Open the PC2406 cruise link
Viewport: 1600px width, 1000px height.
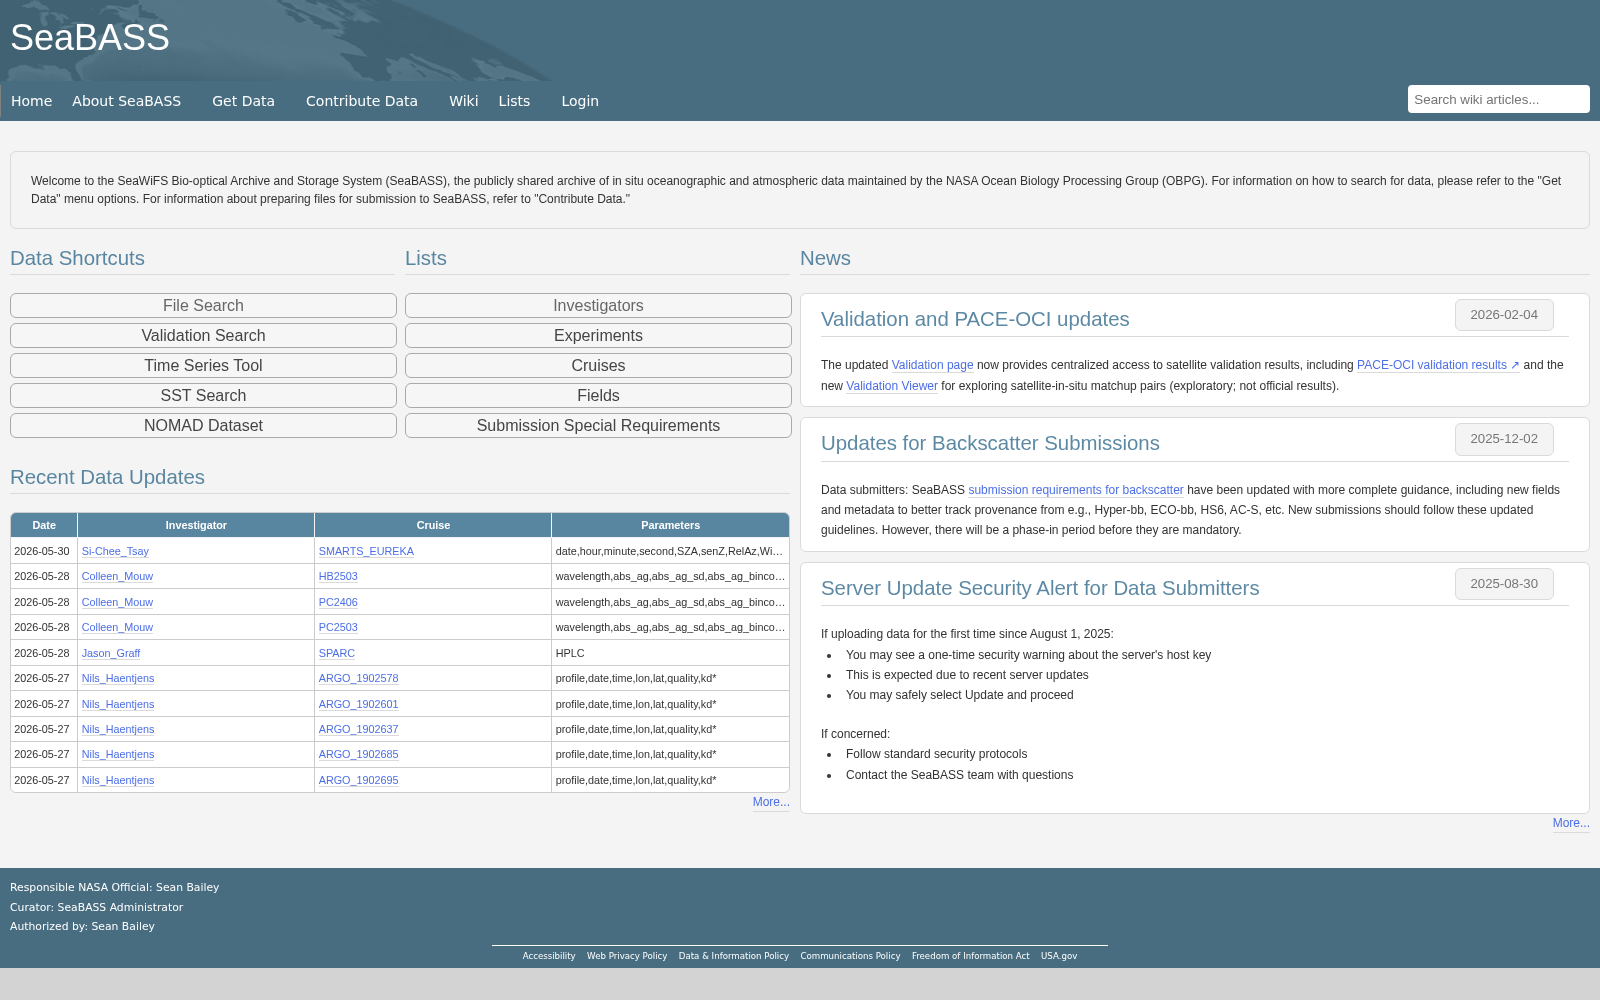338,602
